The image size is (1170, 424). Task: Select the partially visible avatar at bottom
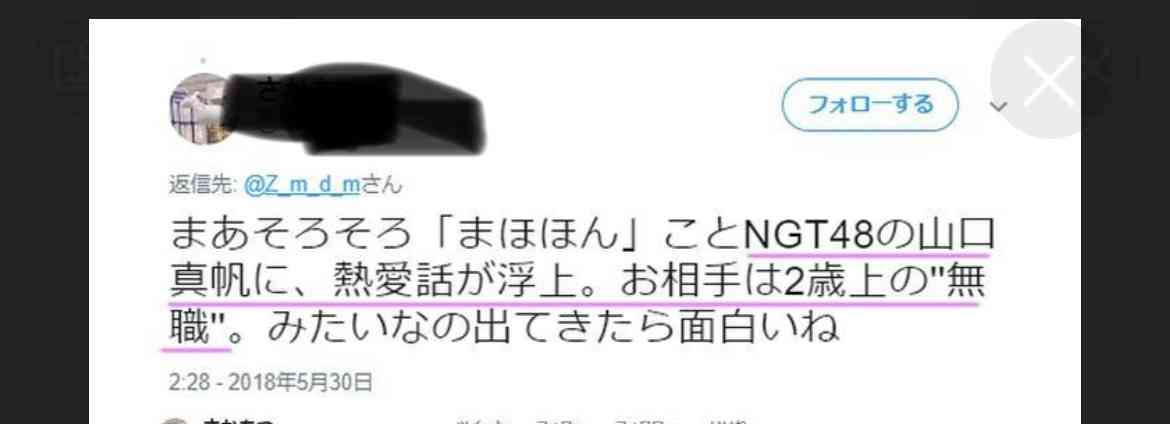pyautogui.click(x=173, y=420)
